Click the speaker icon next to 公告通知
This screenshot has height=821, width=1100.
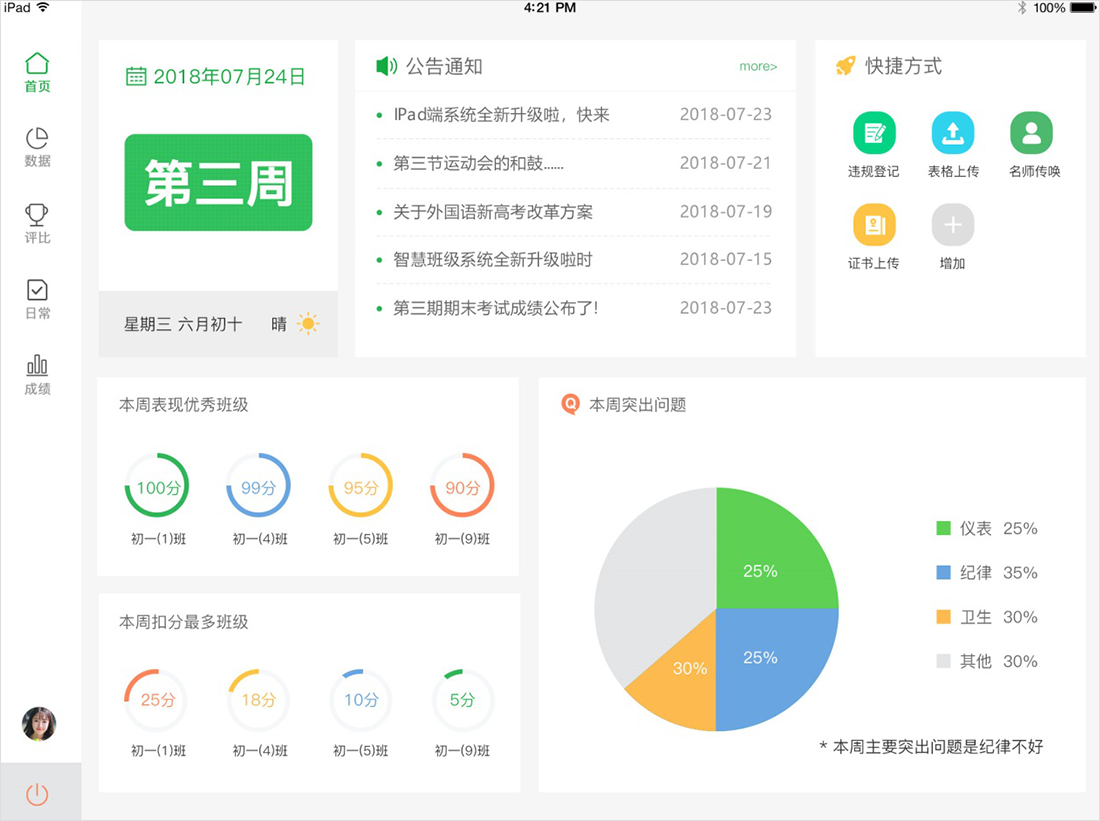[386, 67]
